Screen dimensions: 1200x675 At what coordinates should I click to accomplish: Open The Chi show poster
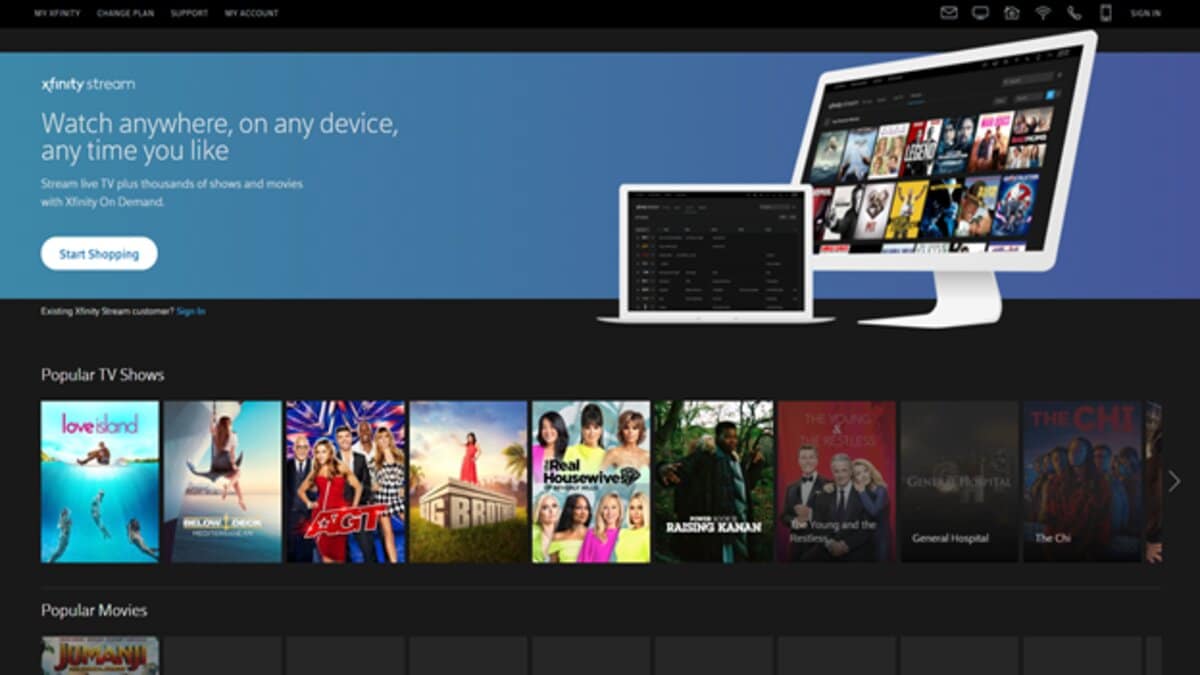pos(1082,482)
